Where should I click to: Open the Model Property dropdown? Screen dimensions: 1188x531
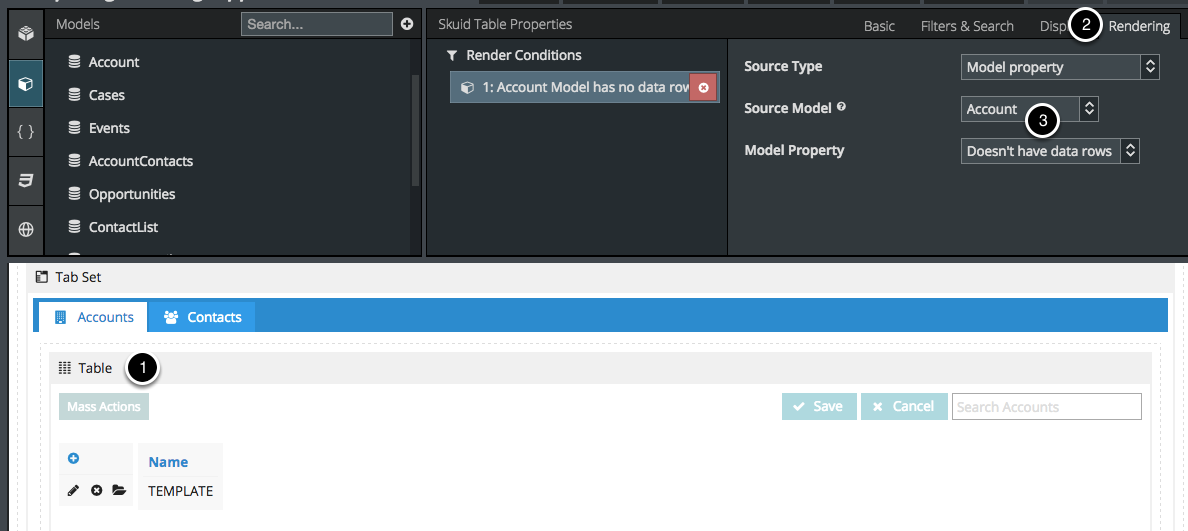(x=1049, y=151)
